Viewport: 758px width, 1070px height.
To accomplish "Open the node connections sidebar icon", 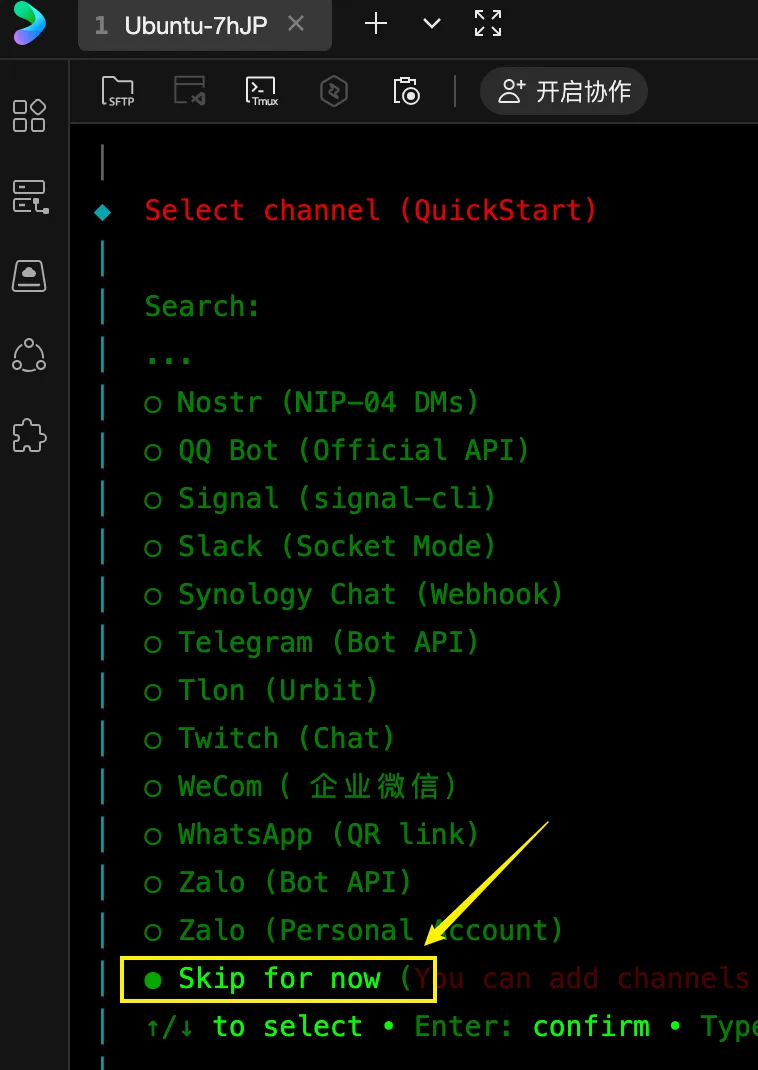I will (x=29, y=355).
